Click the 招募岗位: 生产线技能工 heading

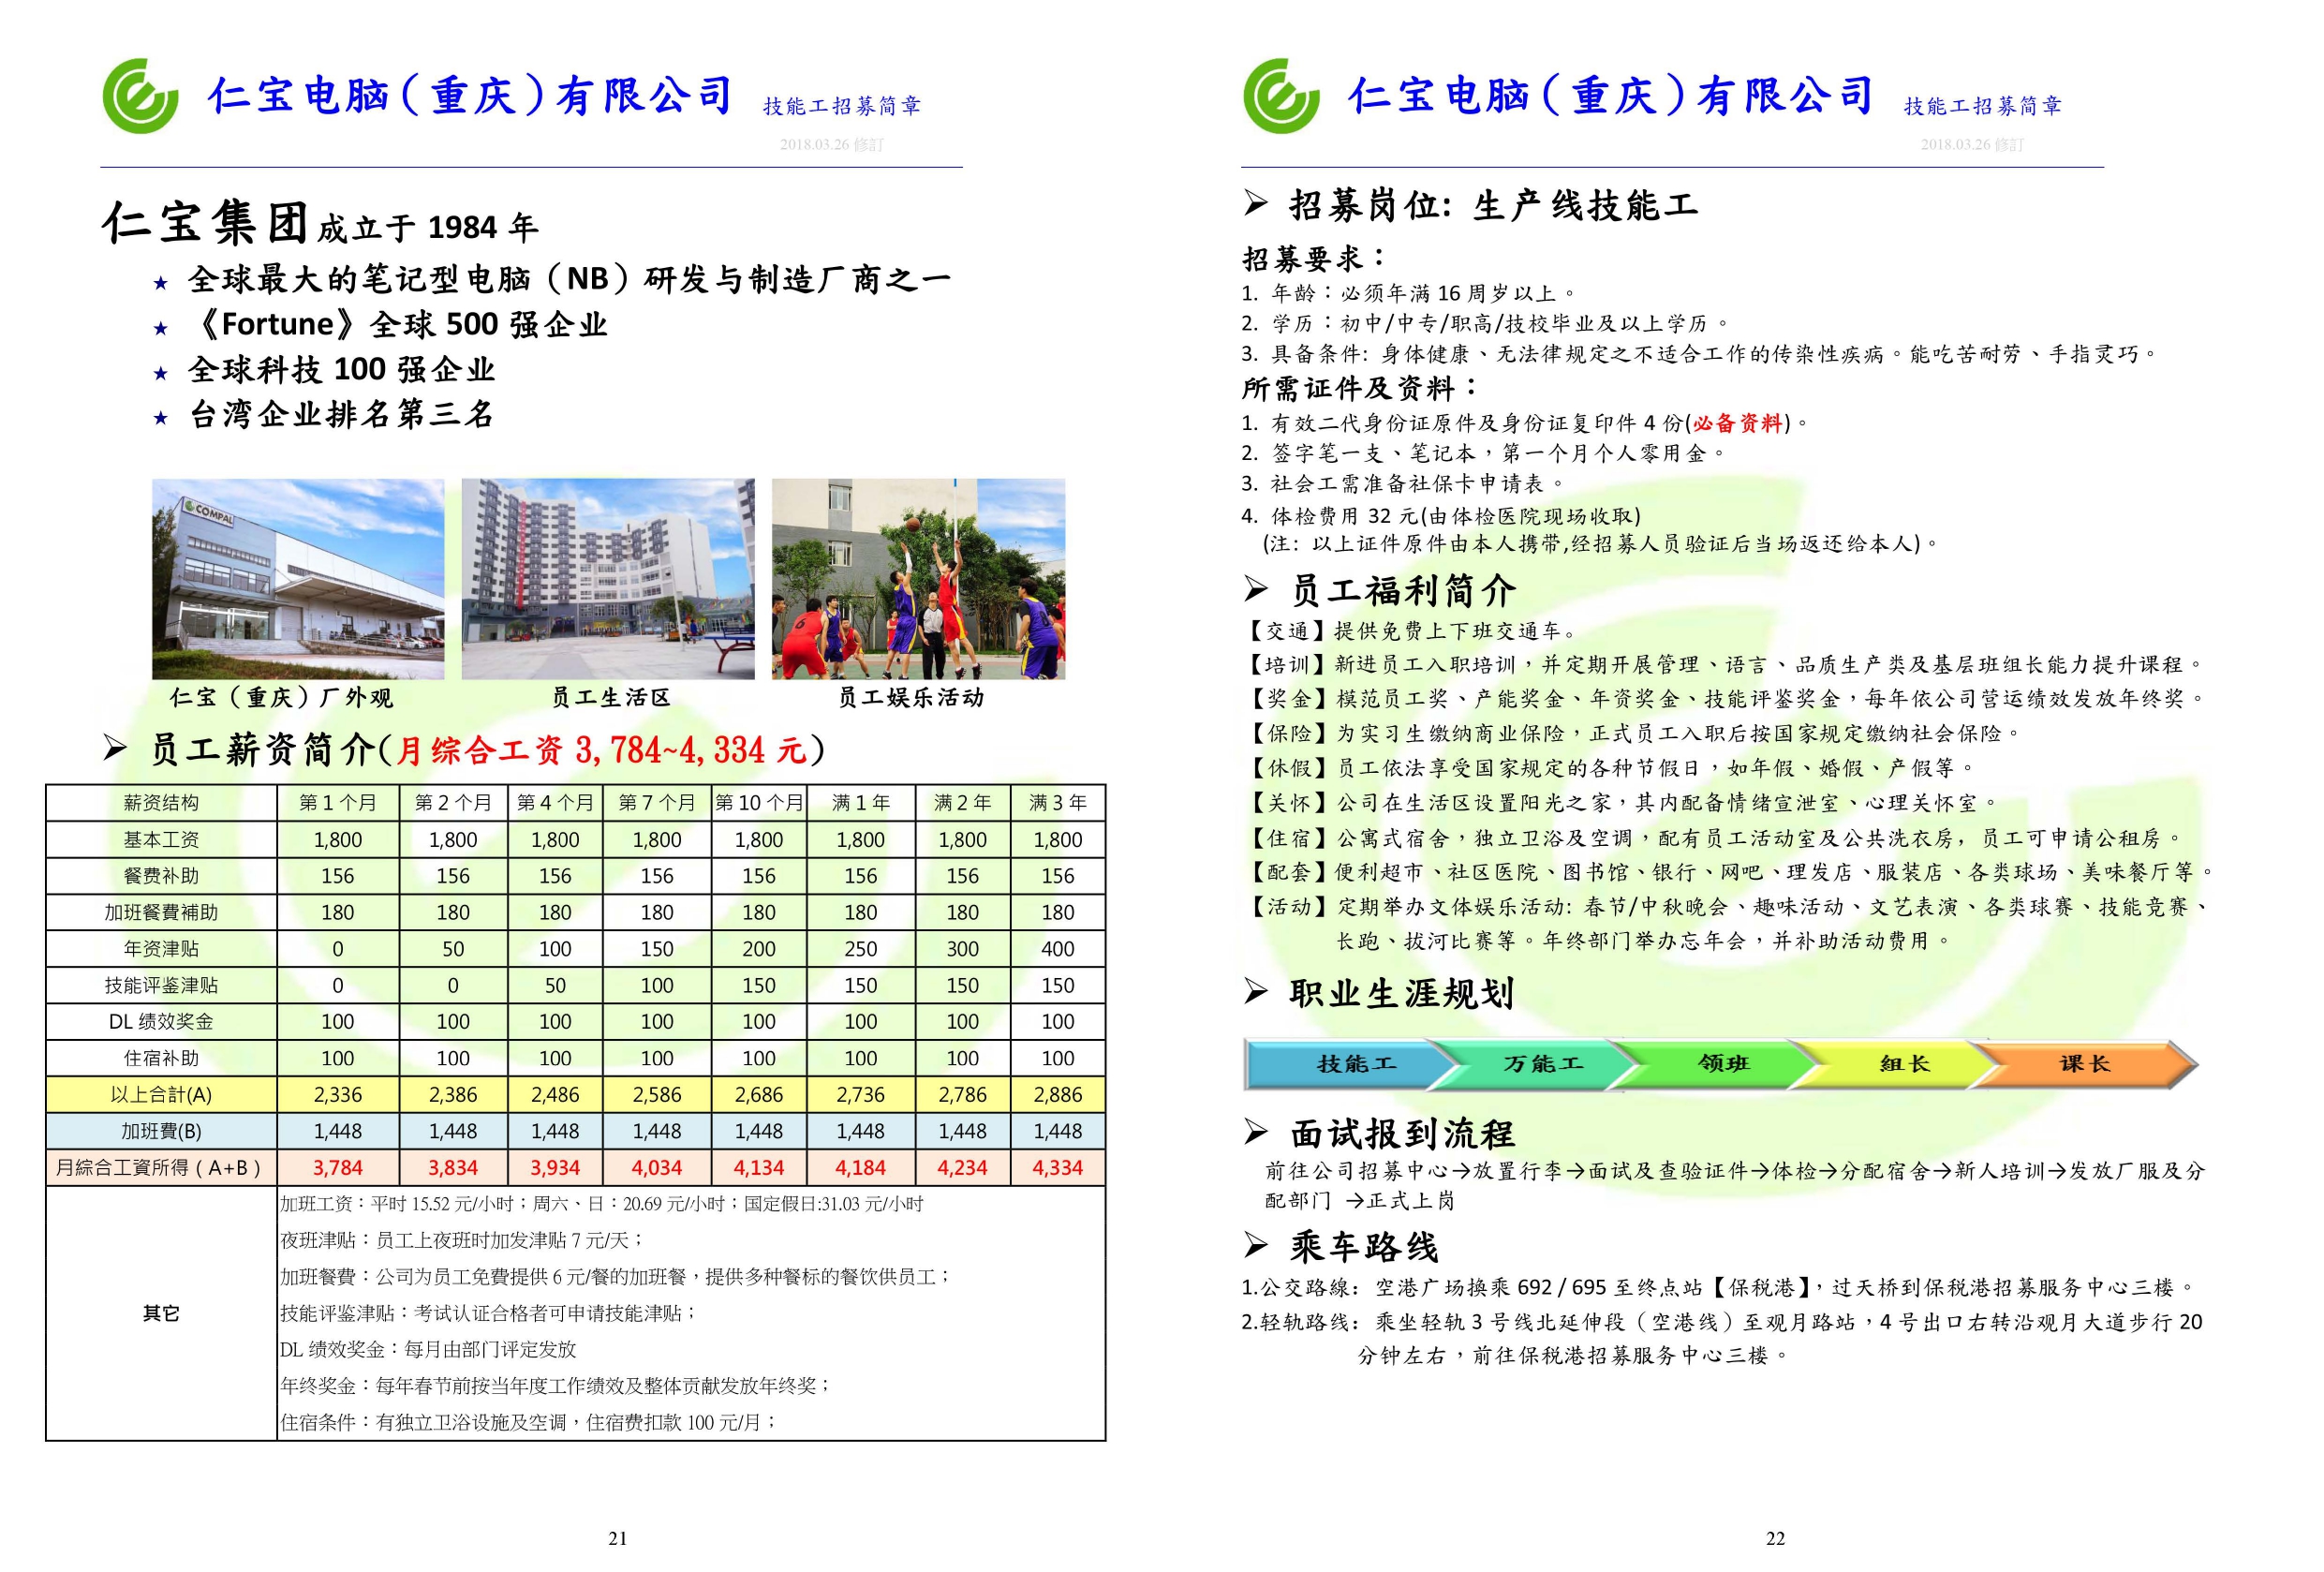click(1493, 206)
